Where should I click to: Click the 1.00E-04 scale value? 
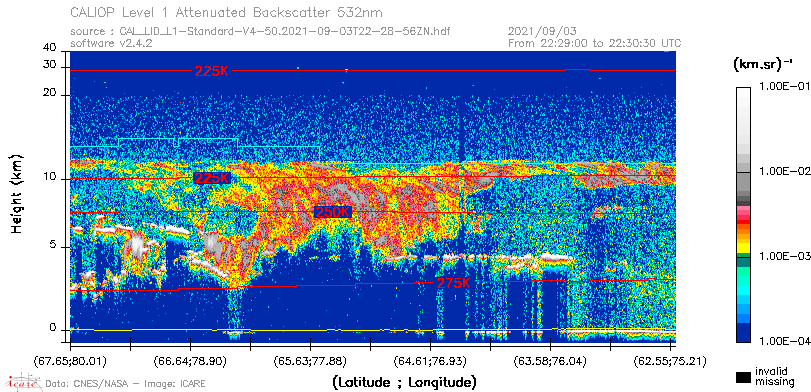[784, 341]
